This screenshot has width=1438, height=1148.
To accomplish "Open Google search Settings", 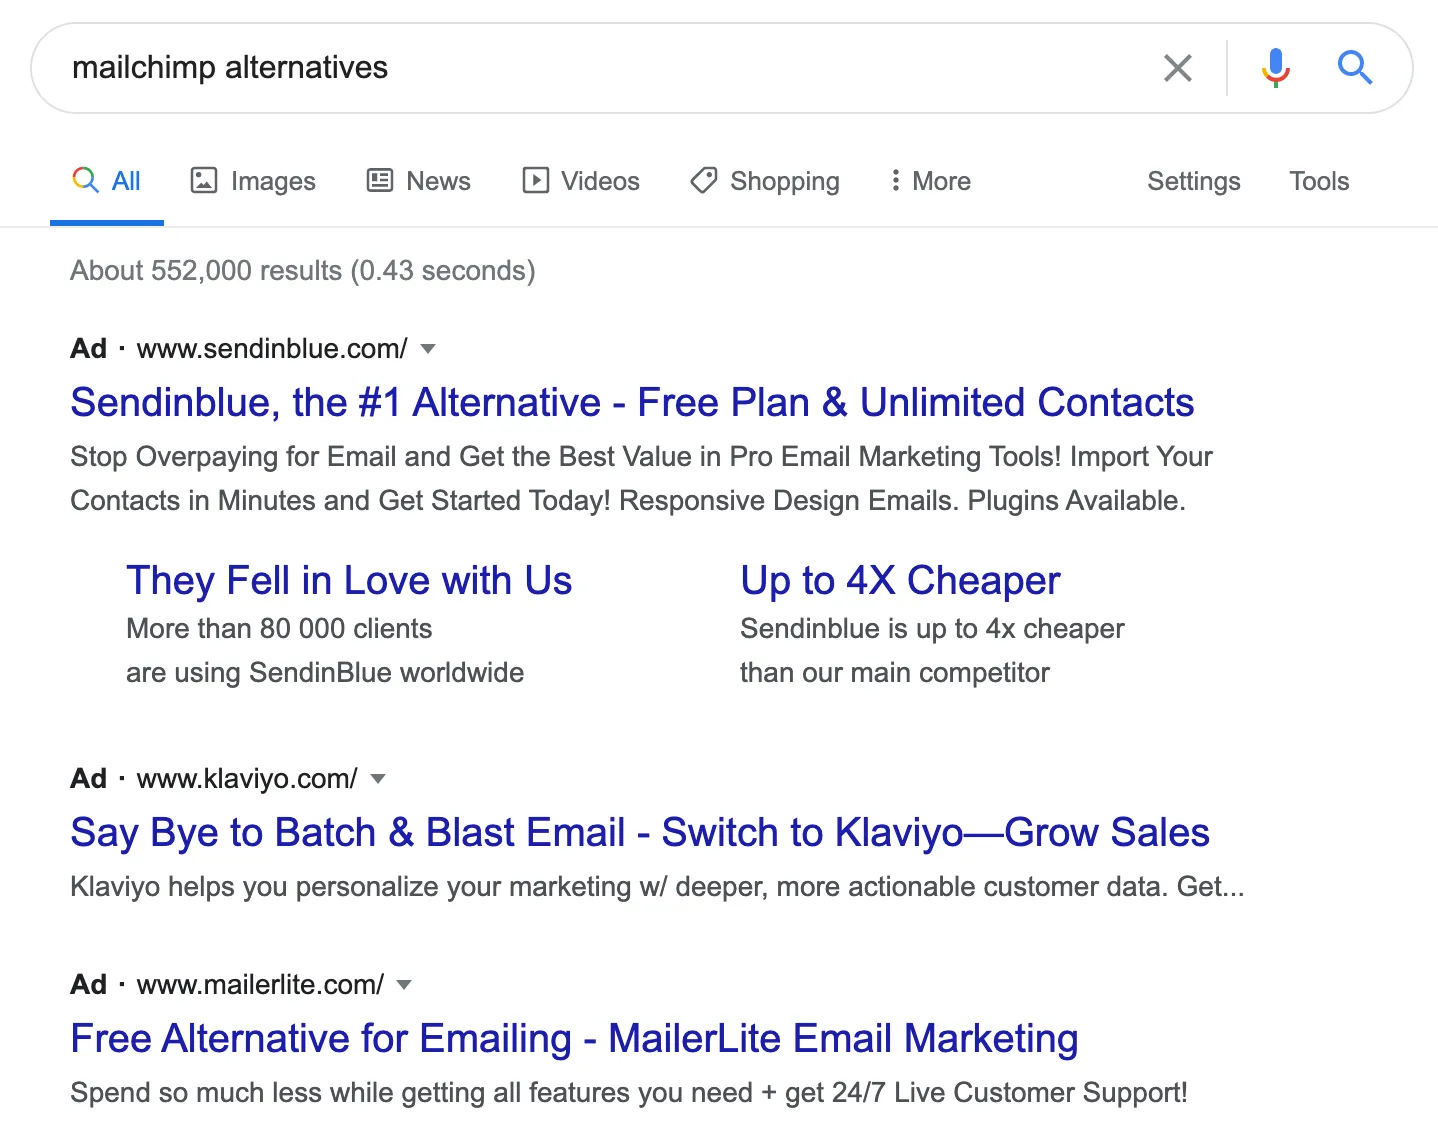I will (1193, 181).
